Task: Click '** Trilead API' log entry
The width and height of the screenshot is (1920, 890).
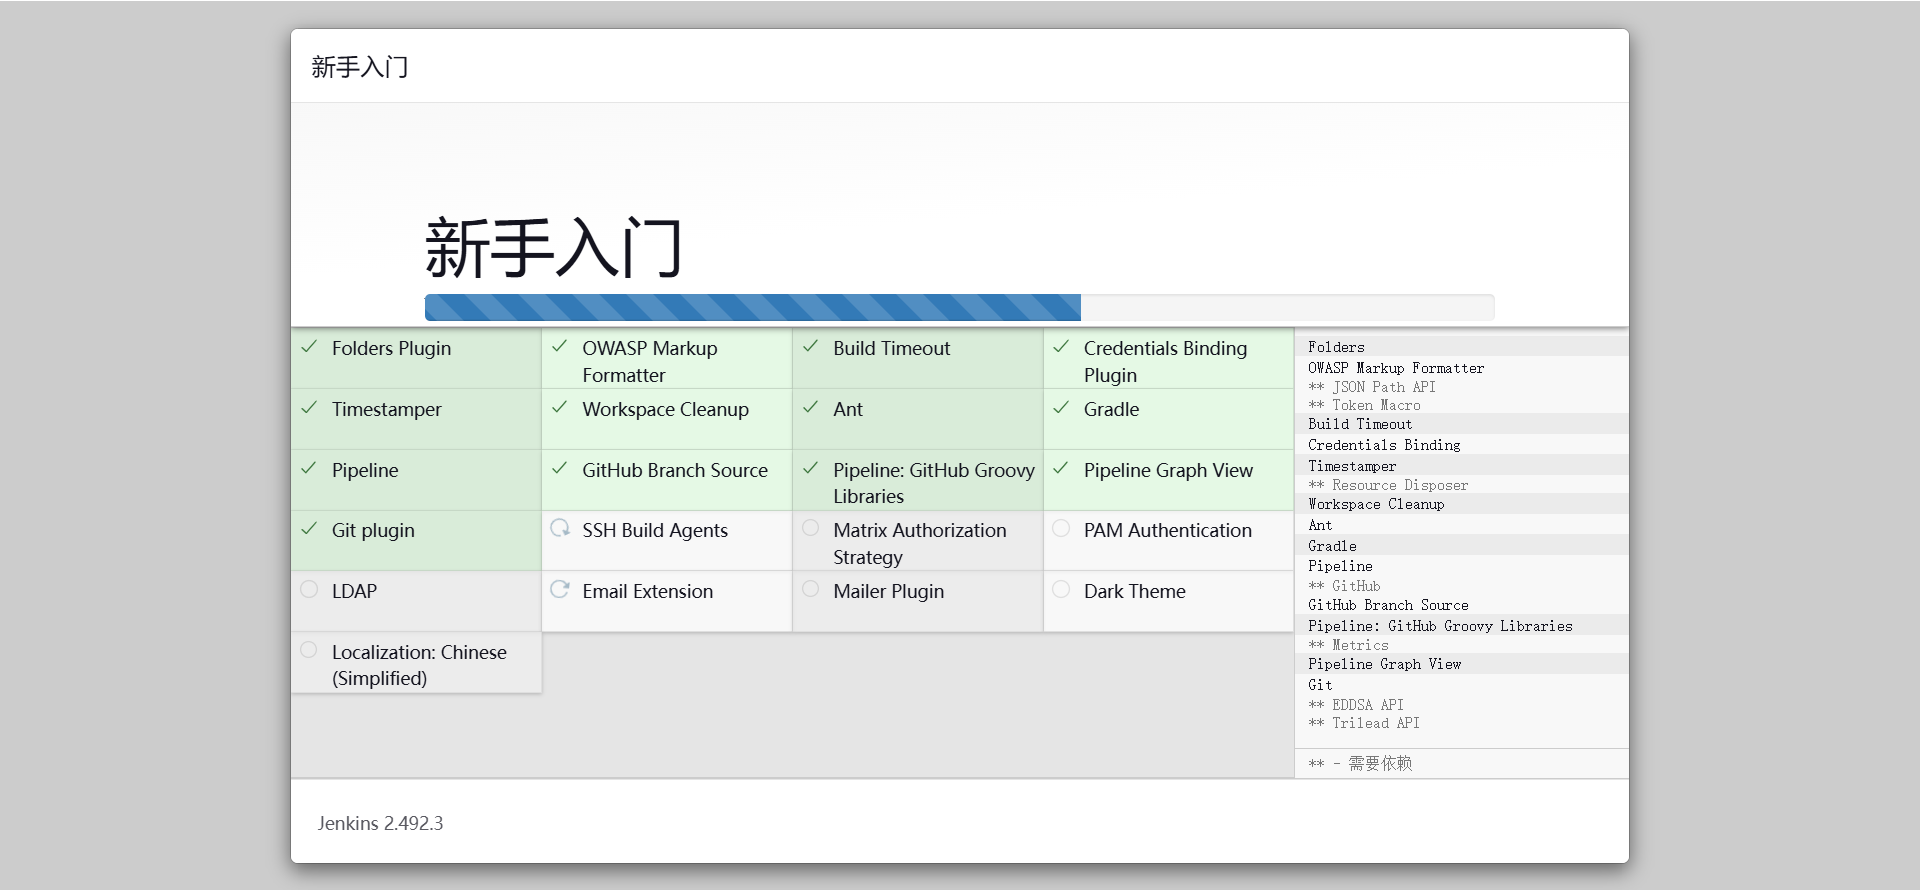Action: [1364, 723]
